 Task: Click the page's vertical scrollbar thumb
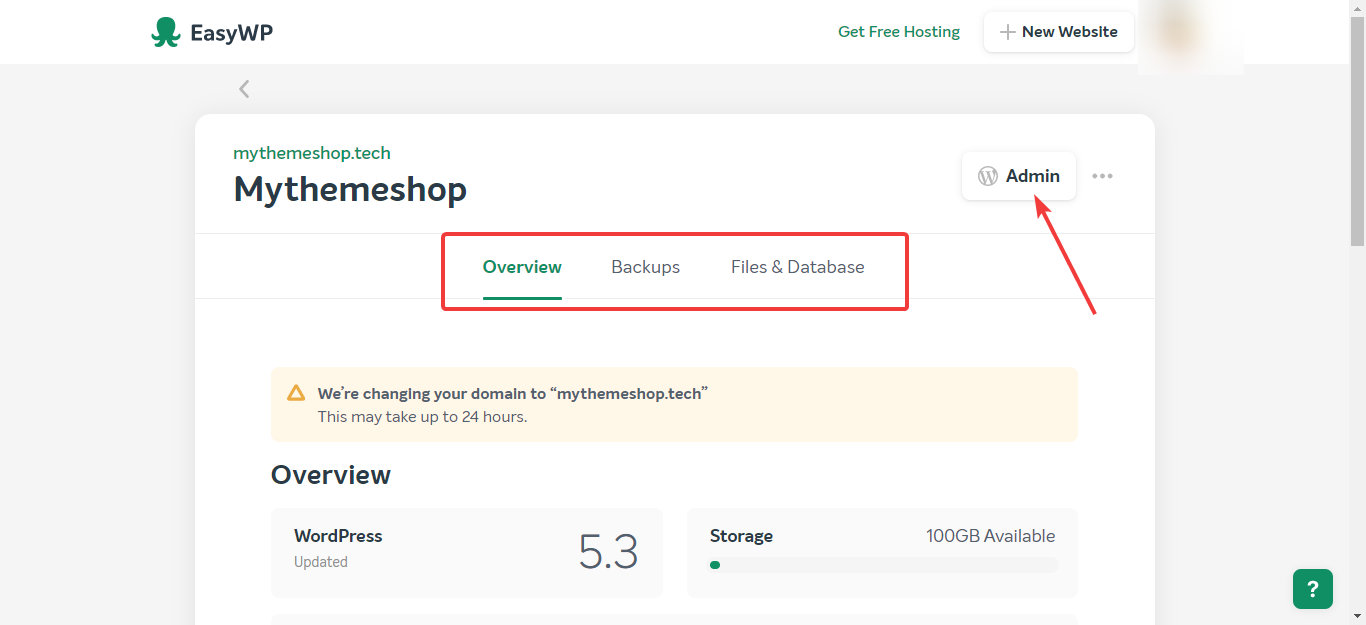(x=1357, y=130)
